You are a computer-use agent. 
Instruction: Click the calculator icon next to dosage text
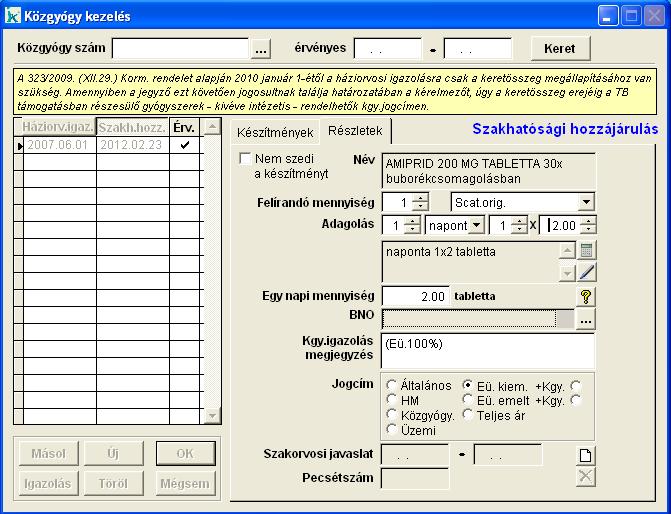(587, 251)
